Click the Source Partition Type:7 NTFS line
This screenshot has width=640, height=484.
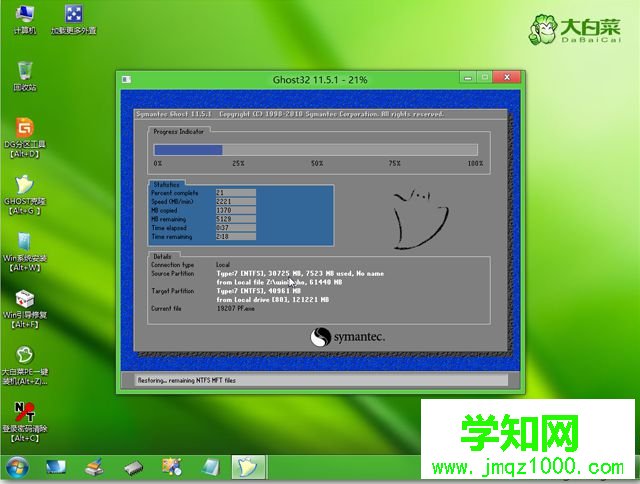pyautogui.click(x=300, y=273)
